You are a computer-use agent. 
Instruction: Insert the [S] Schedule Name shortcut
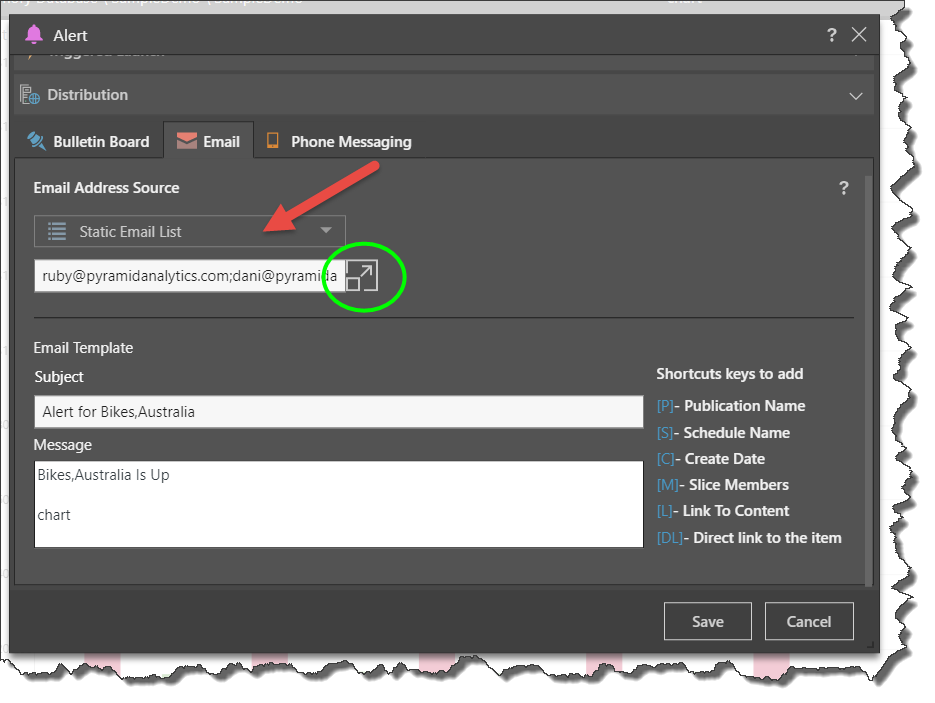(723, 433)
